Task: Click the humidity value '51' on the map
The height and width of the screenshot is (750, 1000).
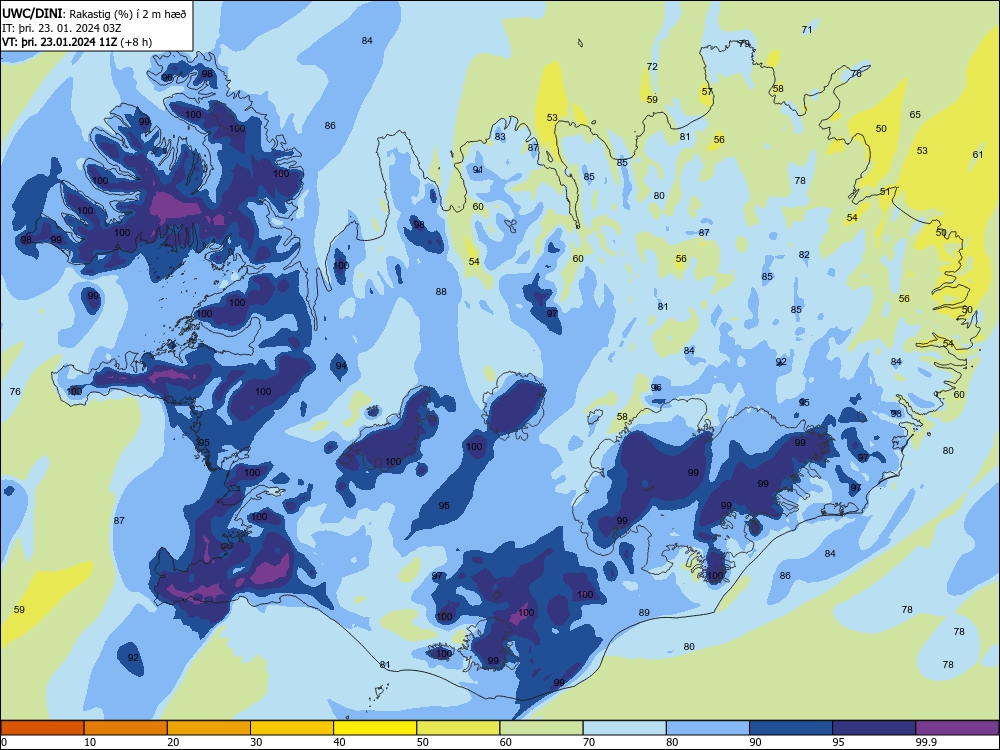Action: pyautogui.click(x=885, y=191)
